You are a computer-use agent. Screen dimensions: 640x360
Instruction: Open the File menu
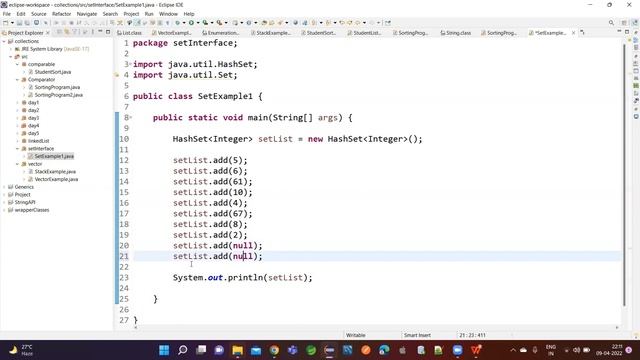(7, 14)
